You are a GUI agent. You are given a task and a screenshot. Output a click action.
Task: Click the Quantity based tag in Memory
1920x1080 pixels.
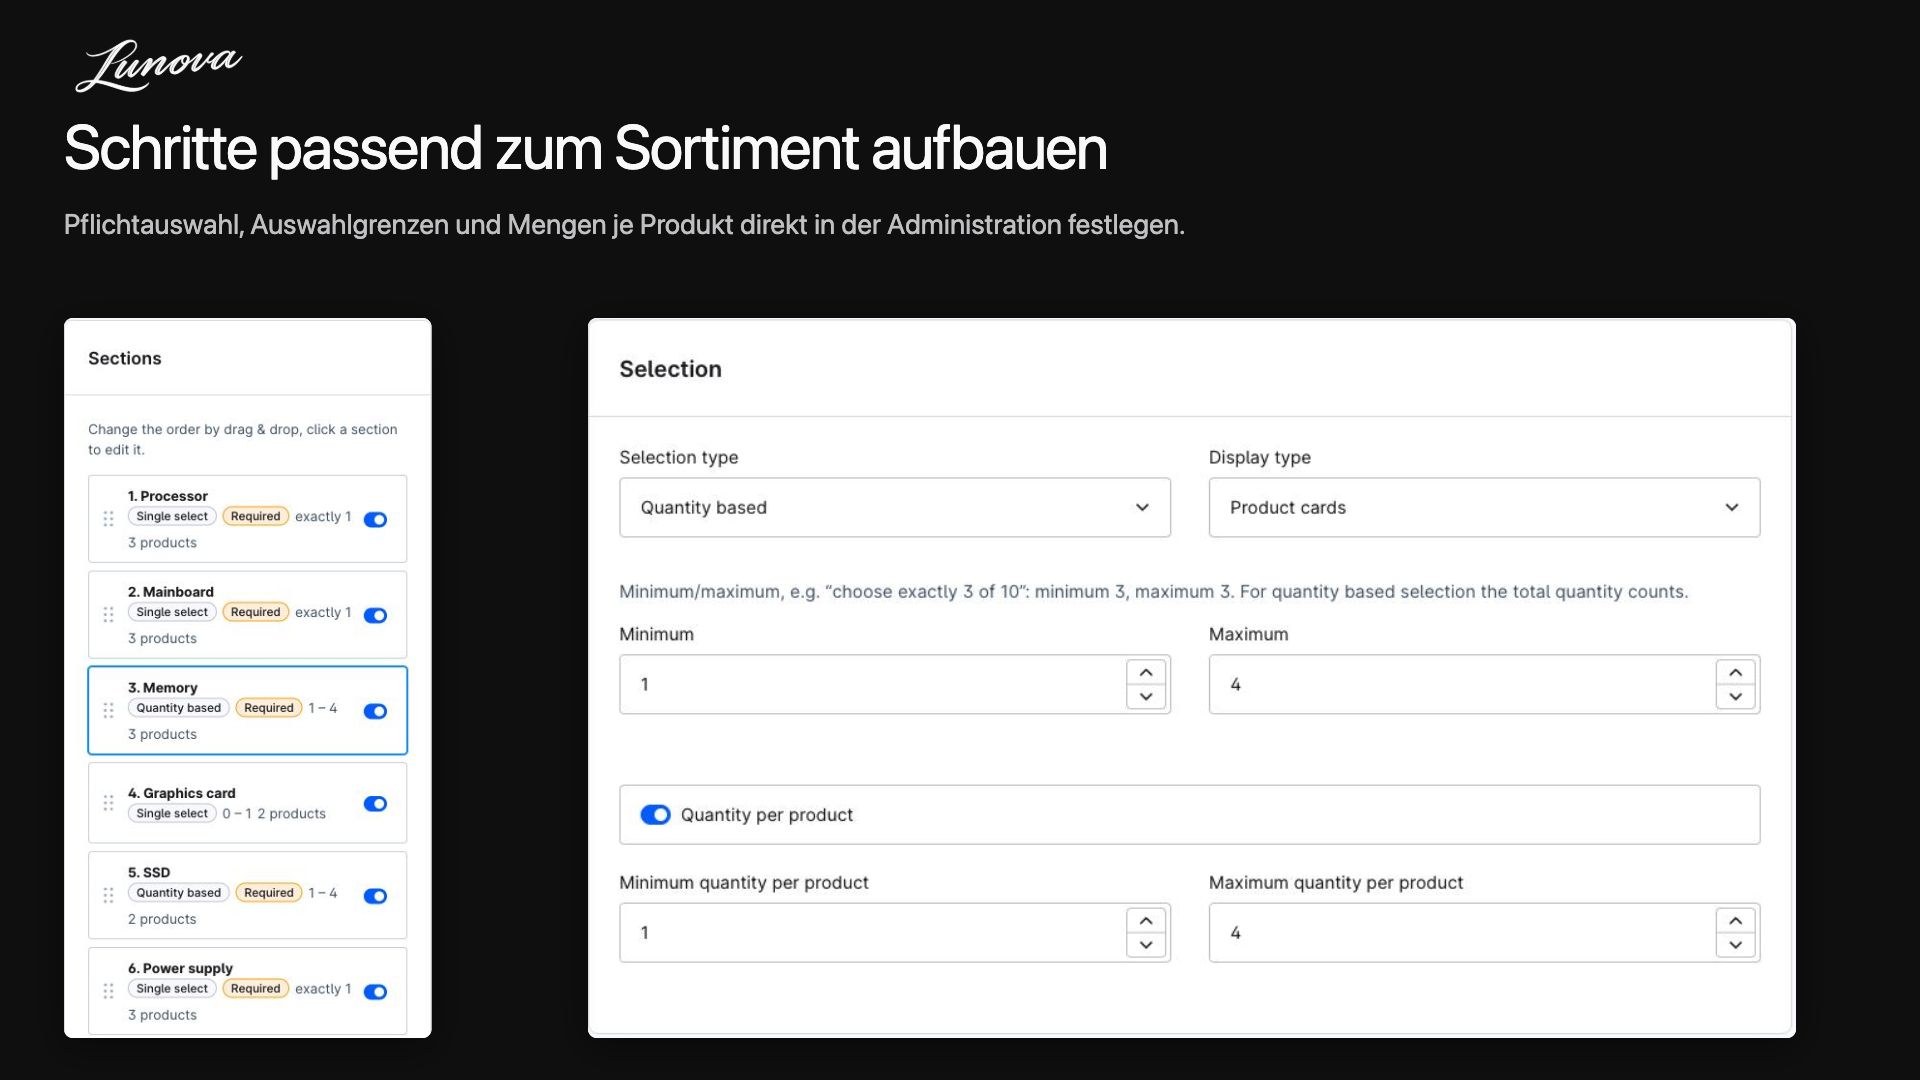tap(178, 708)
